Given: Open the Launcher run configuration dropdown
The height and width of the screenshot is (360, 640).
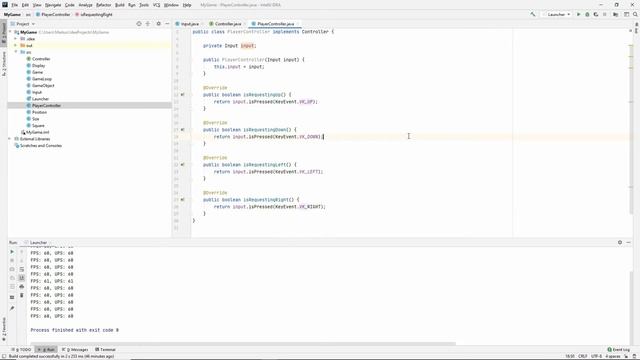Looking at the screenshot, I should click(x=559, y=14).
